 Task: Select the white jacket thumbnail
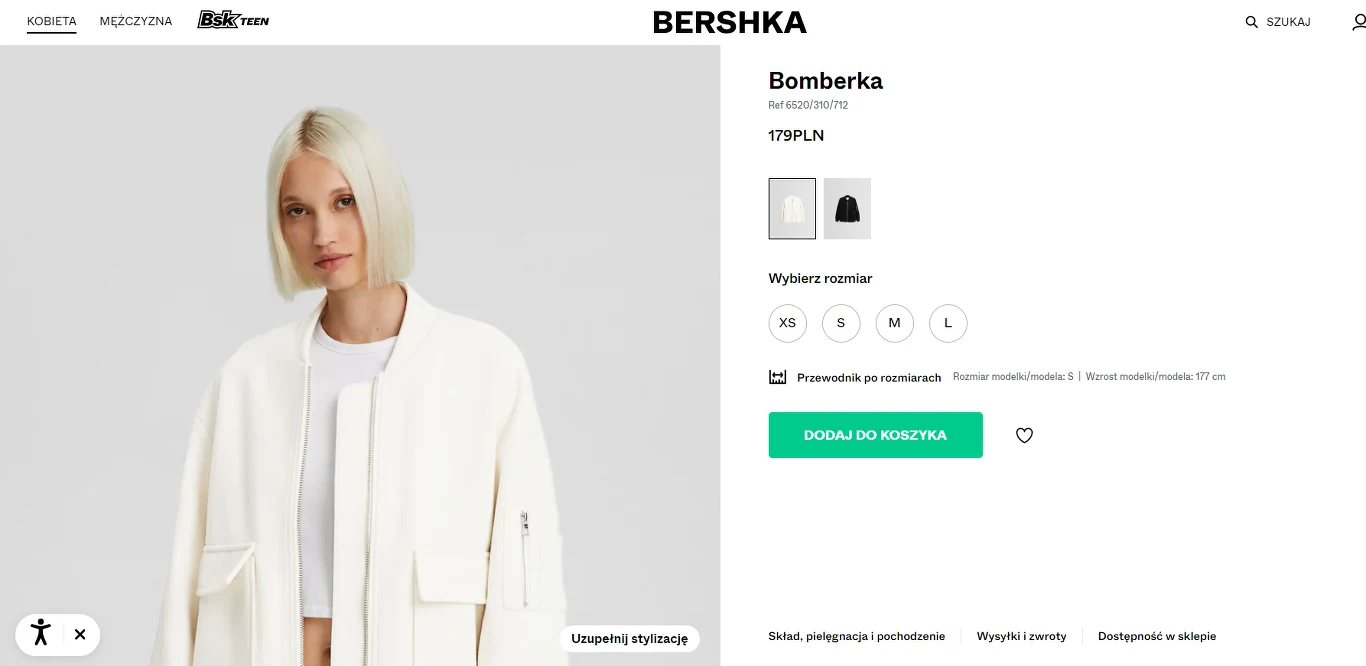[792, 208]
